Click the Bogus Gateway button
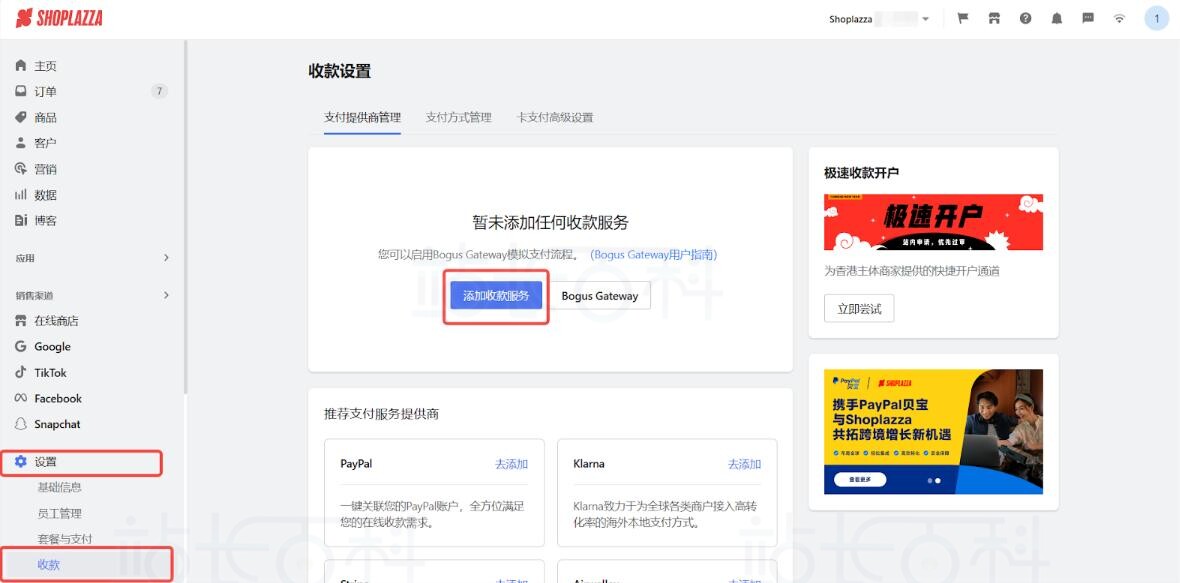The image size is (1180, 583). (x=600, y=296)
